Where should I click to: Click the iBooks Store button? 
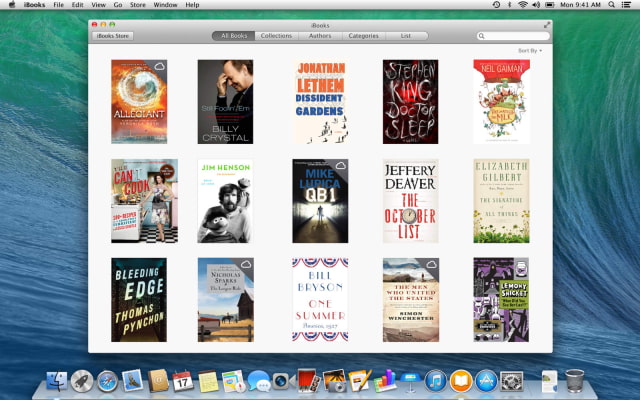(111, 36)
